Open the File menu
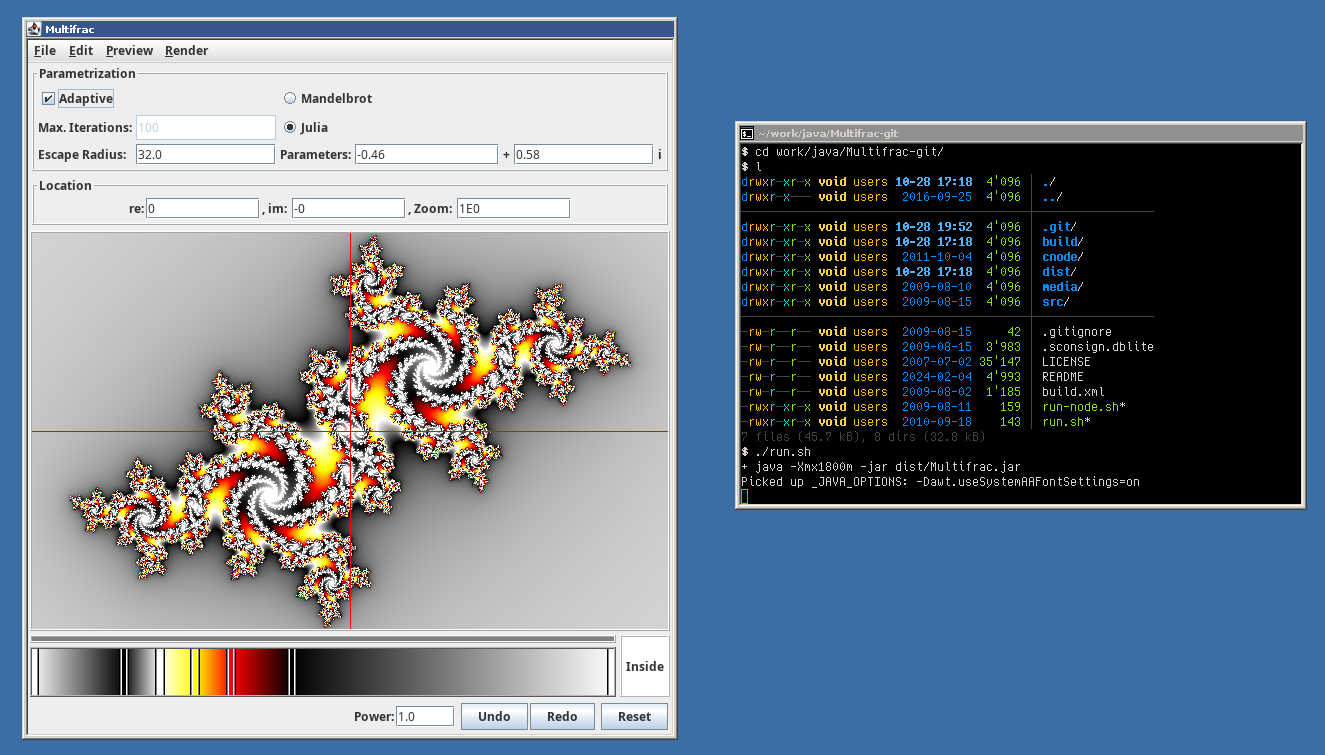The height and width of the screenshot is (755, 1325). pyautogui.click(x=45, y=51)
